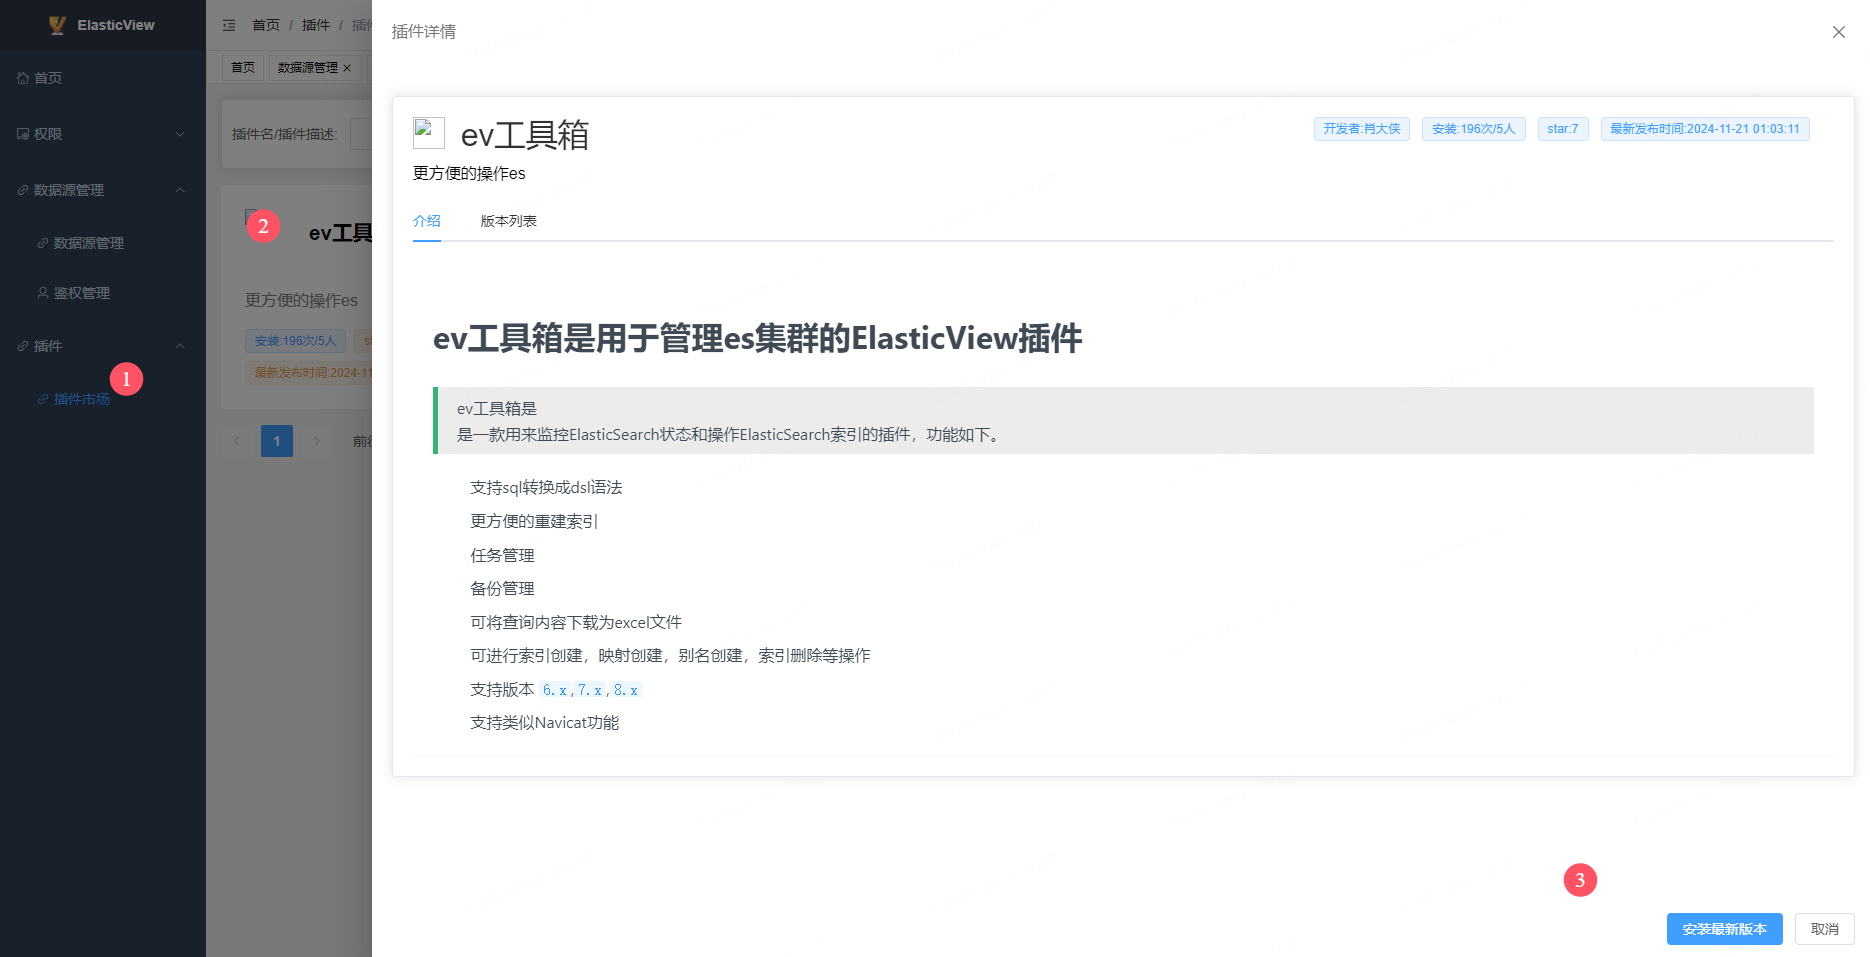Close the 数据源管理 tab using its X
The width and height of the screenshot is (1870, 957).
tap(348, 68)
